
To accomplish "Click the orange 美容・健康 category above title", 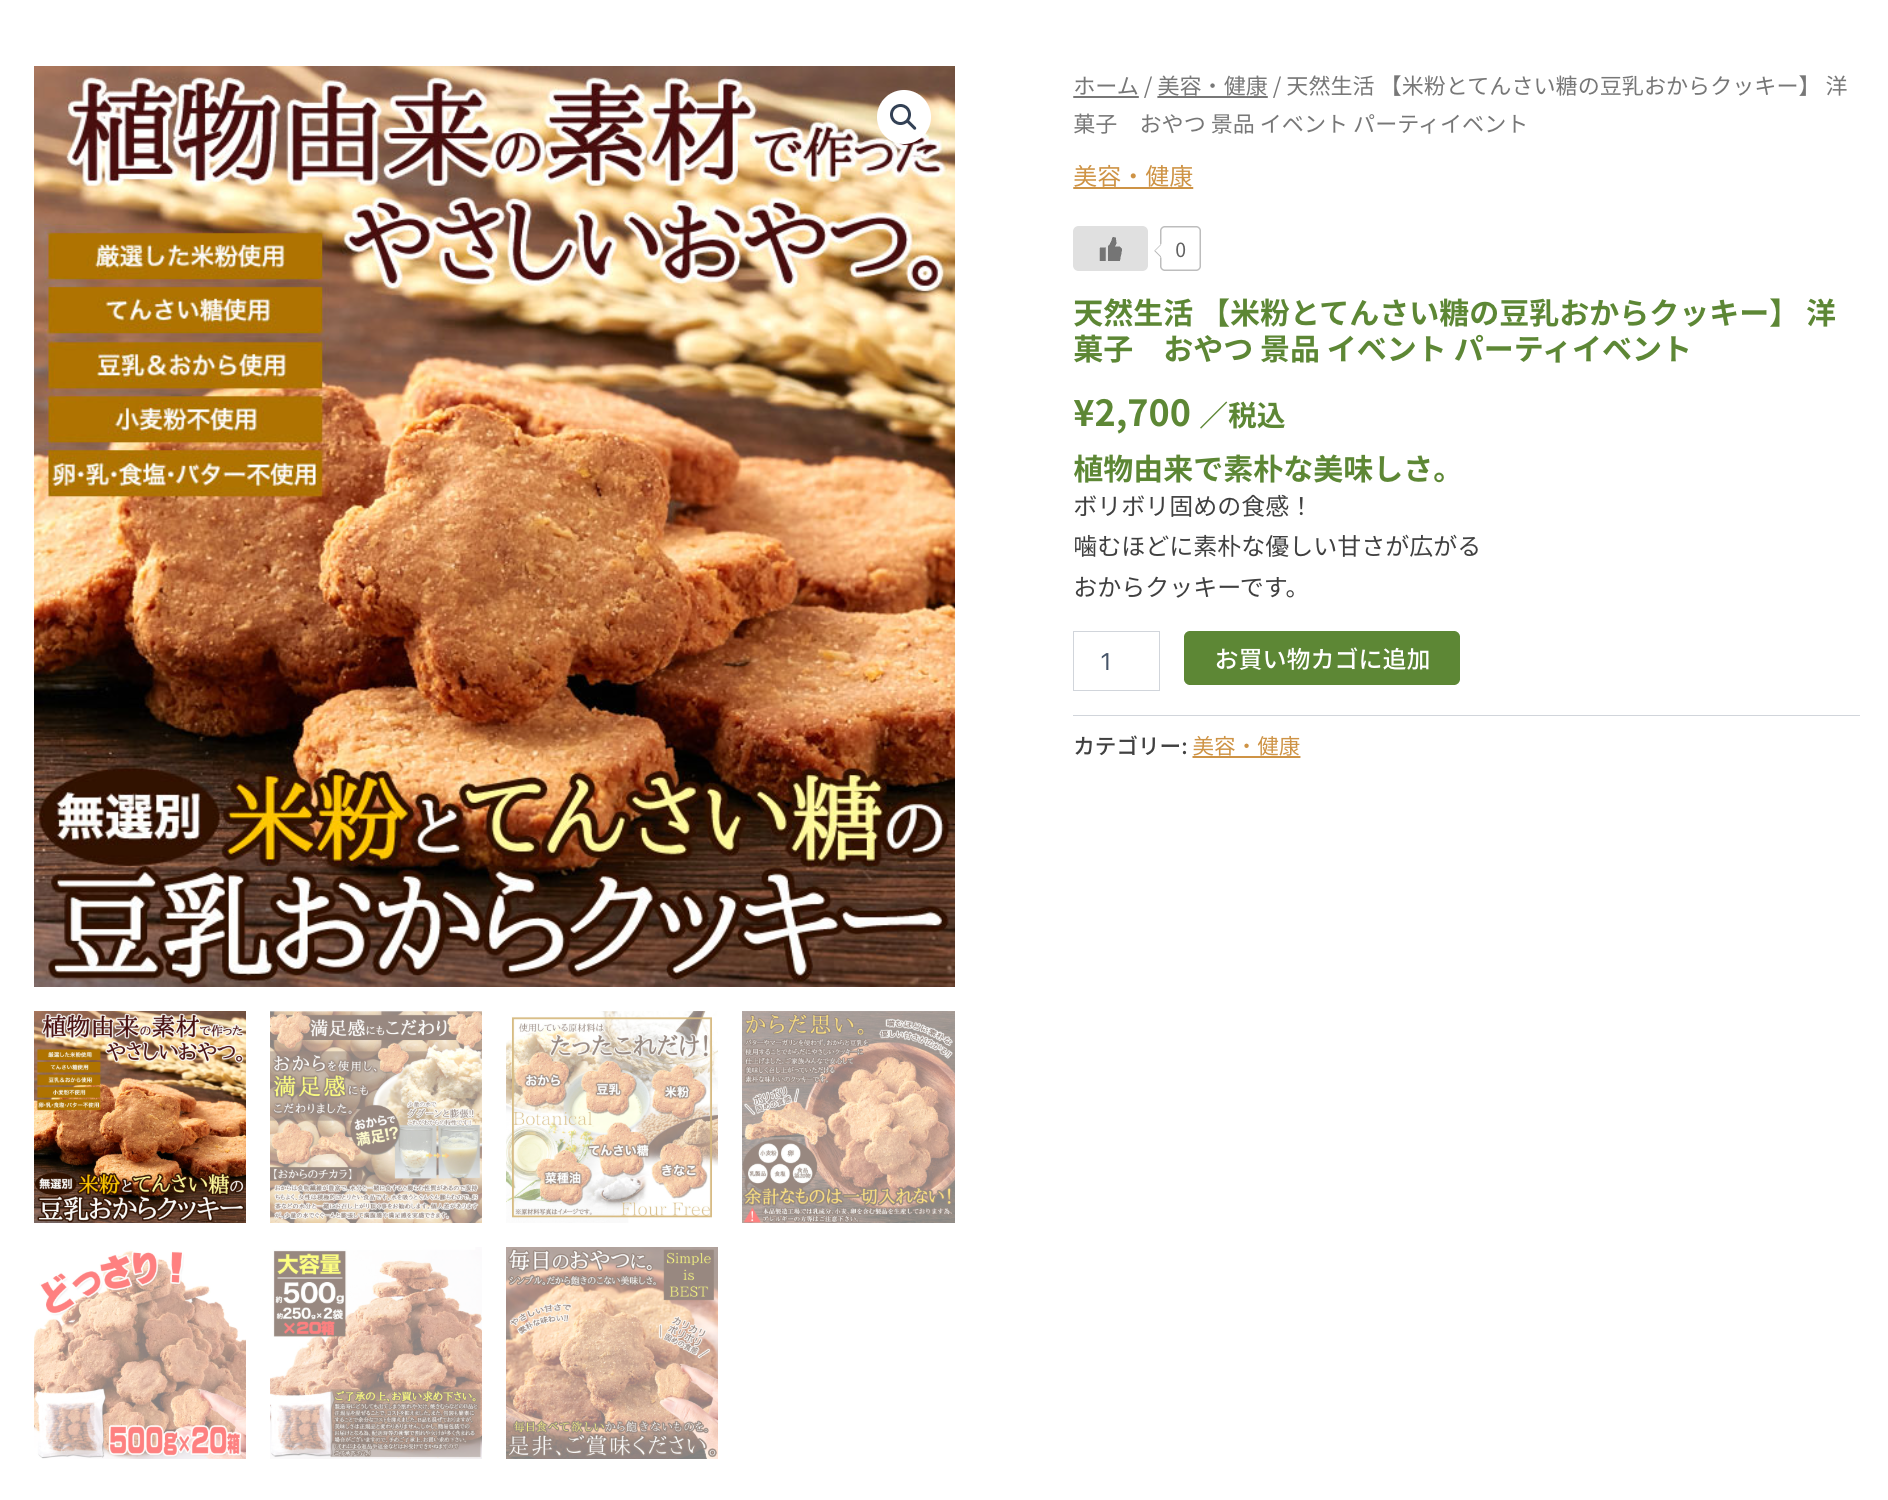I will [x=1133, y=177].
